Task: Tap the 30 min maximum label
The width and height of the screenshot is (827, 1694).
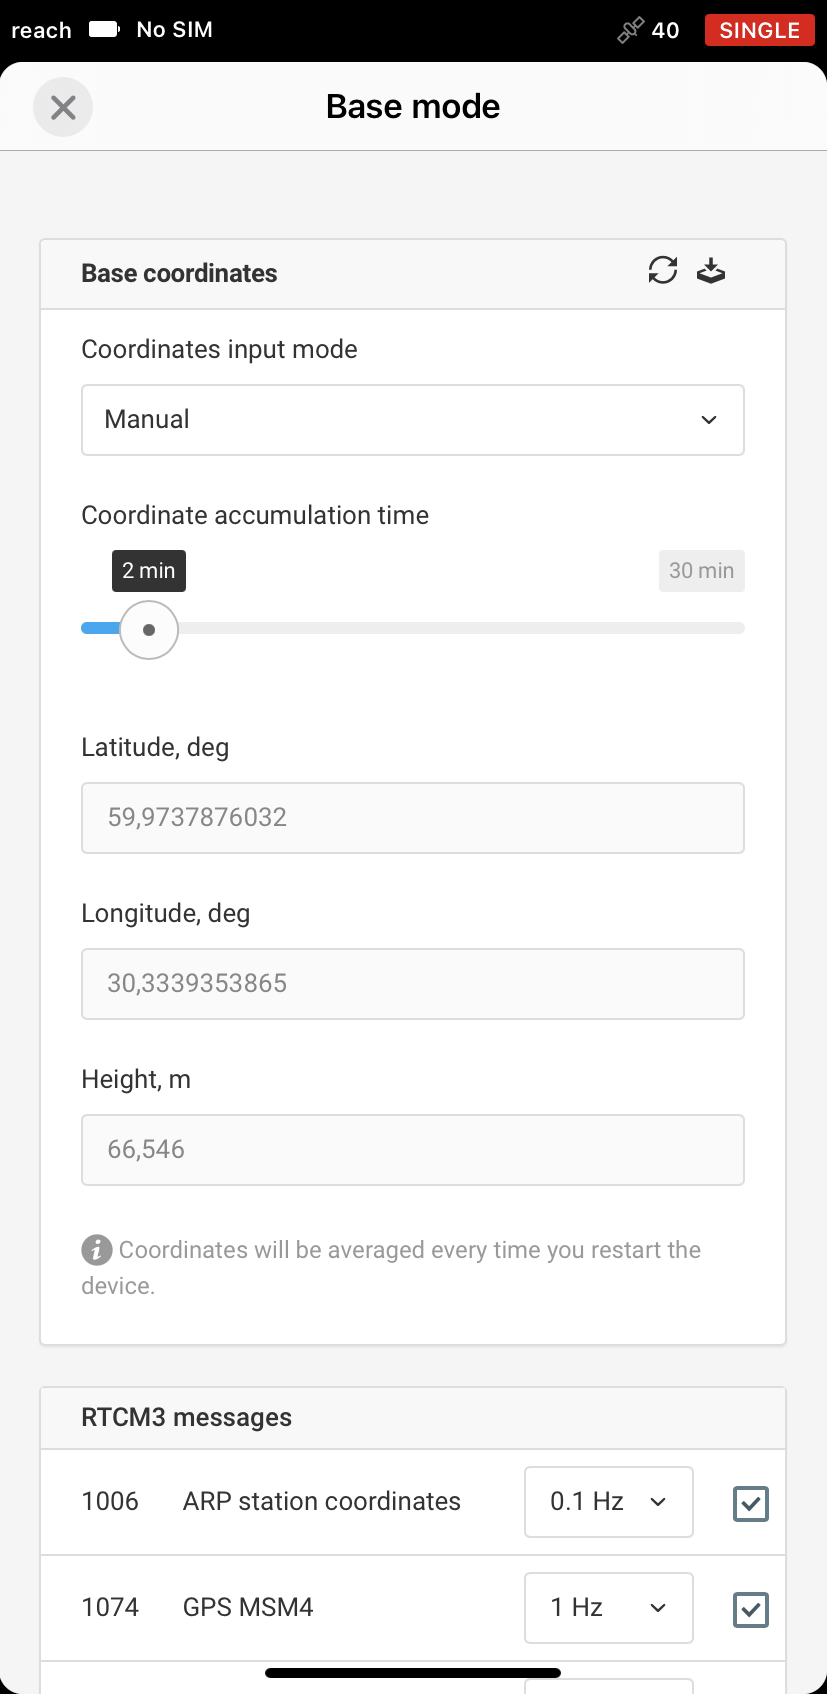Action: pos(702,571)
